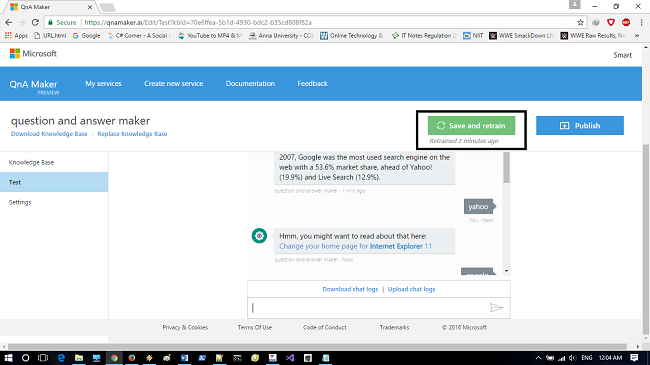Open Privacy & Cookies footer link
The width and height of the screenshot is (650, 365).
pos(185,327)
